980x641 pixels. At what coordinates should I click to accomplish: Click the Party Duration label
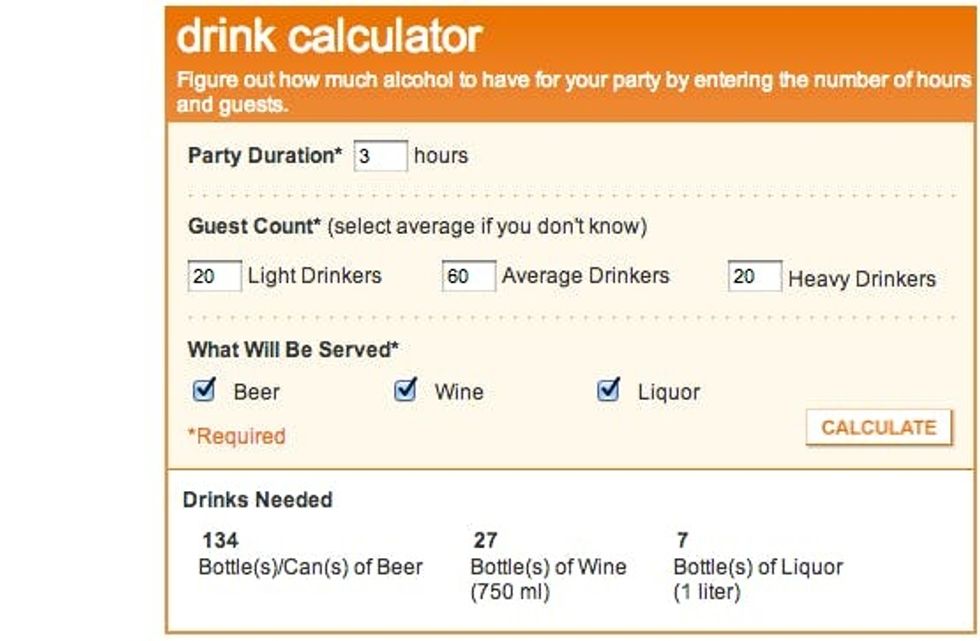(265, 156)
